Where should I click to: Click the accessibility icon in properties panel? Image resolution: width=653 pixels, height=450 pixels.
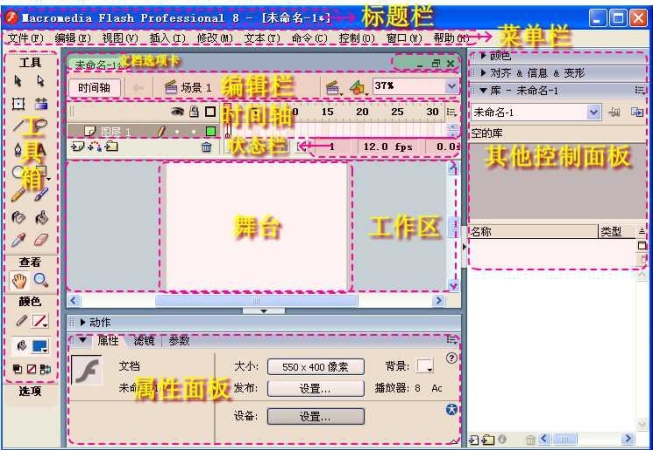pyautogui.click(x=451, y=410)
